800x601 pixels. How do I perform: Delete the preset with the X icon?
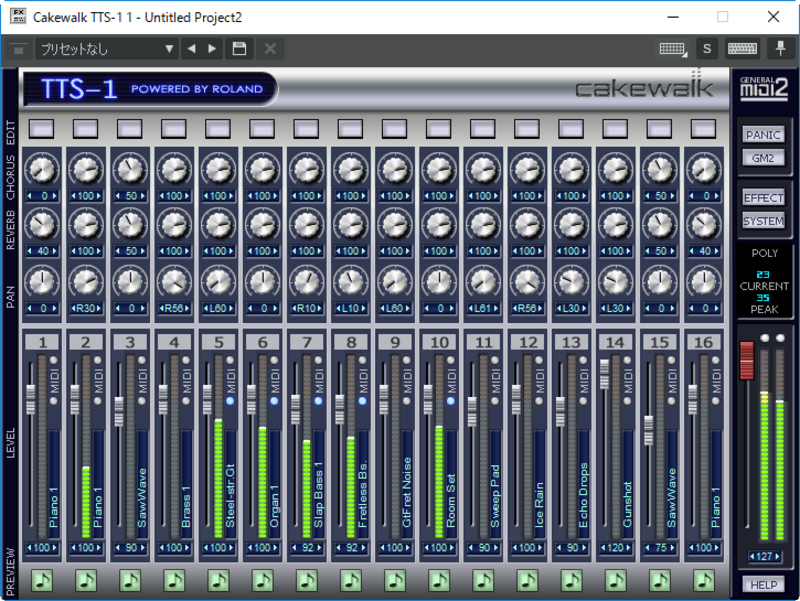tap(270, 49)
